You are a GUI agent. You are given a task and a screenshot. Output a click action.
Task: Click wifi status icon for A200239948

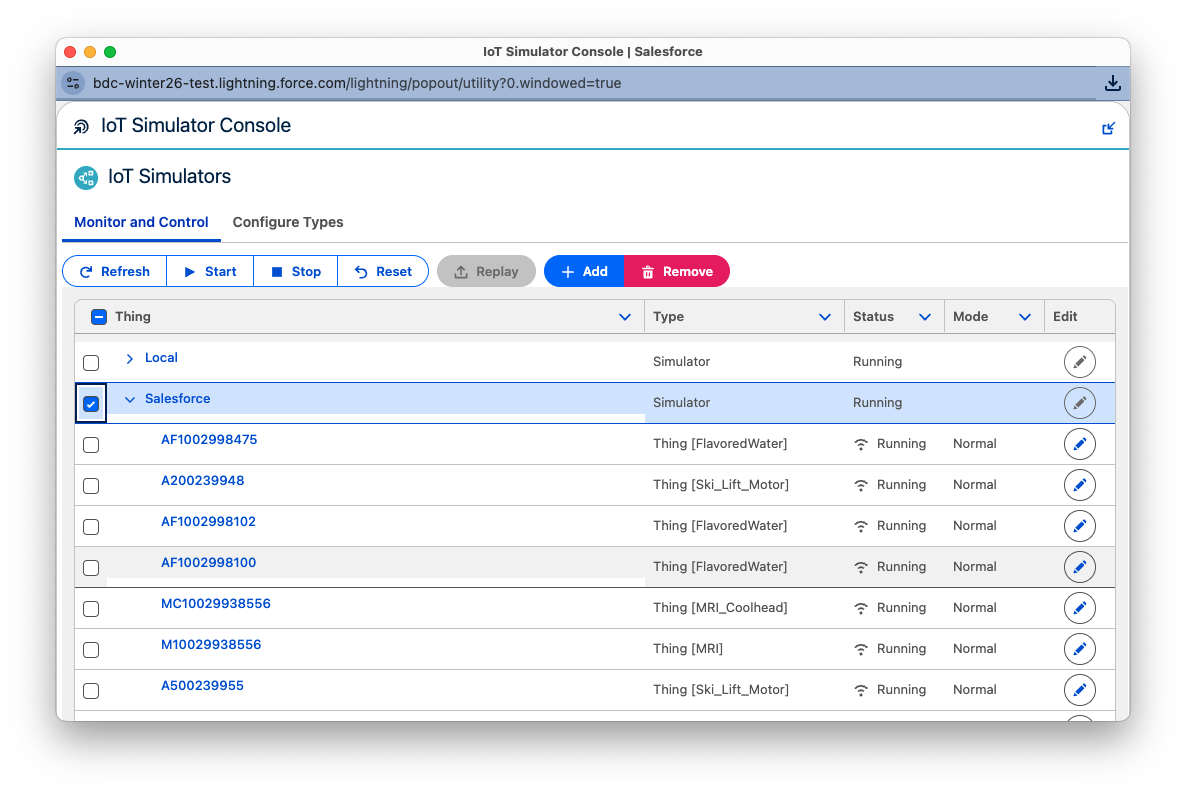(x=861, y=485)
